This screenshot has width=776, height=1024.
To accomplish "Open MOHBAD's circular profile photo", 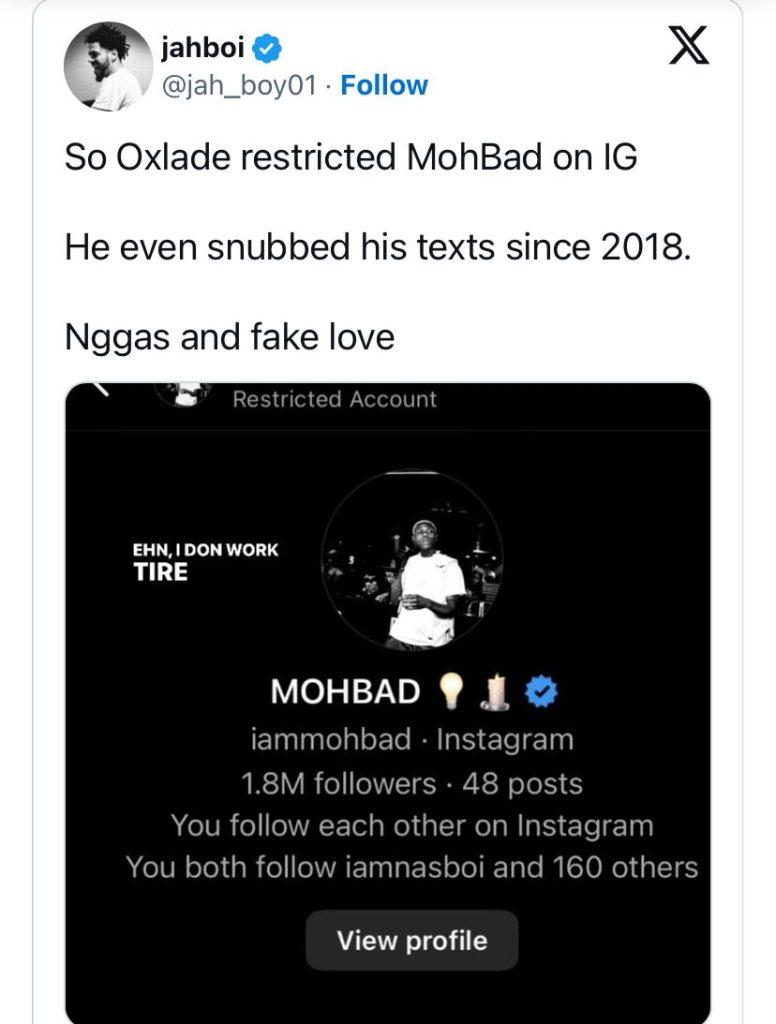I will (x=412, y=560).
